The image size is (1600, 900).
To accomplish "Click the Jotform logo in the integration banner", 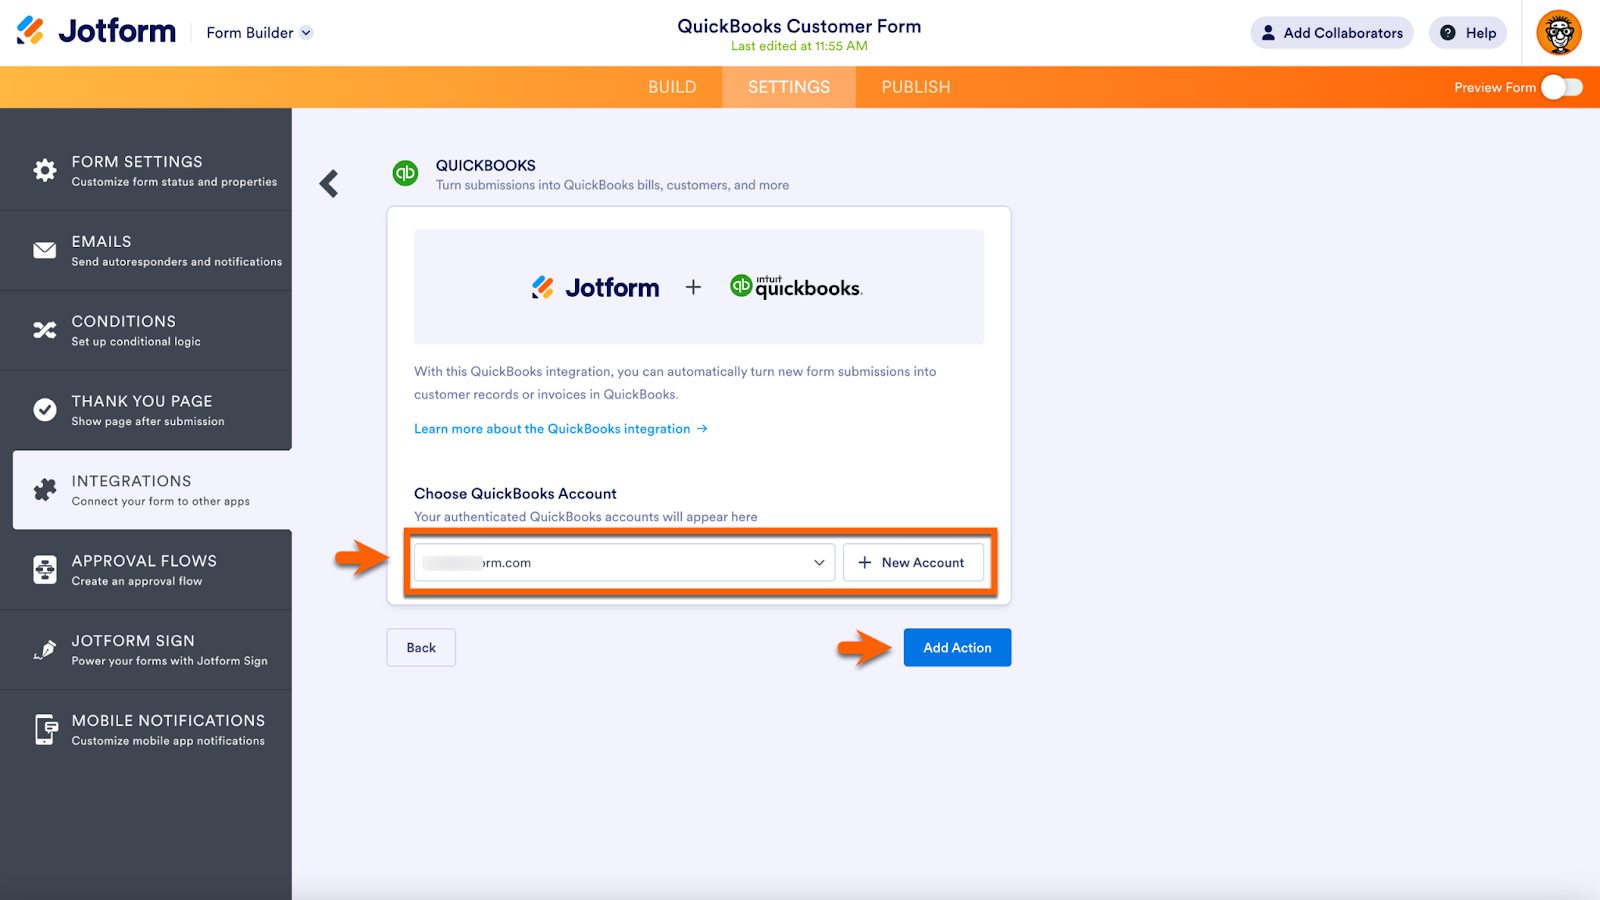I will pos(595,288).
